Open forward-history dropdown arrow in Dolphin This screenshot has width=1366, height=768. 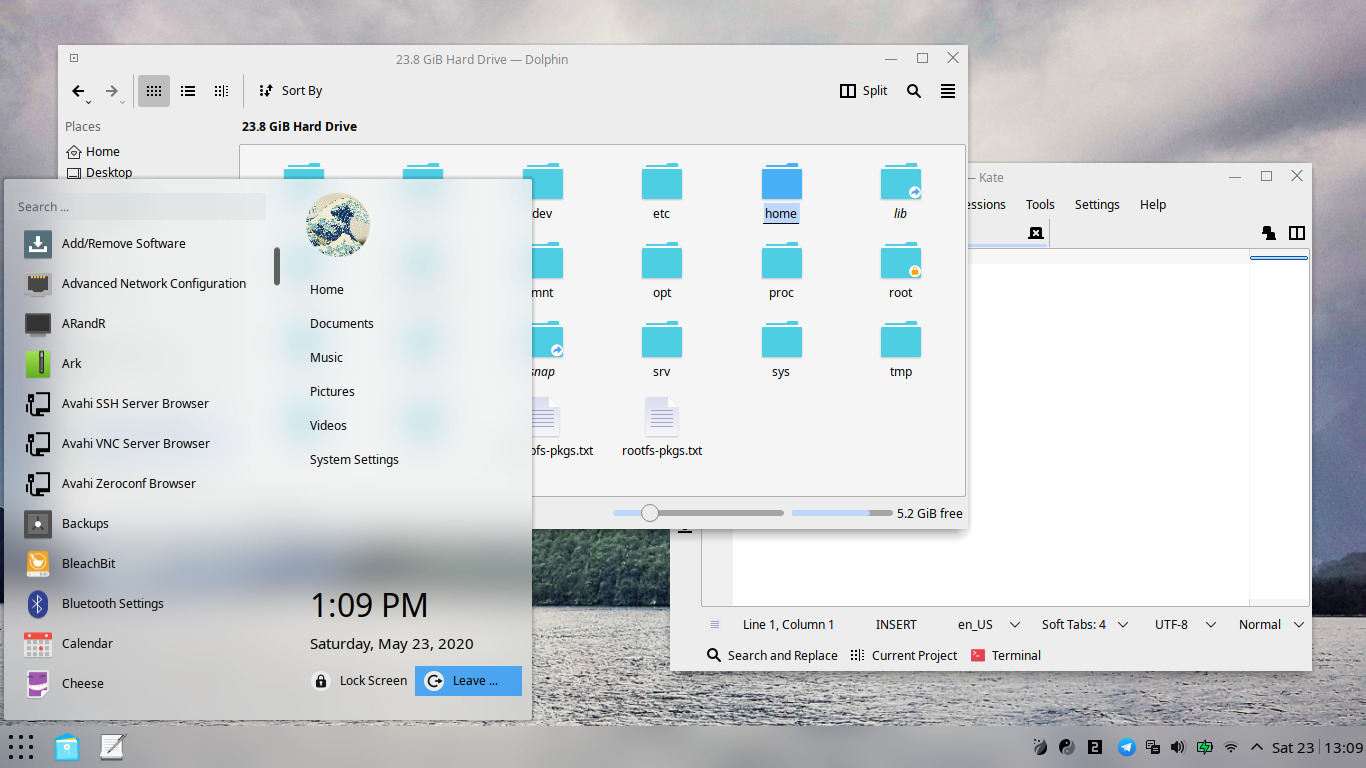[122, 102]
